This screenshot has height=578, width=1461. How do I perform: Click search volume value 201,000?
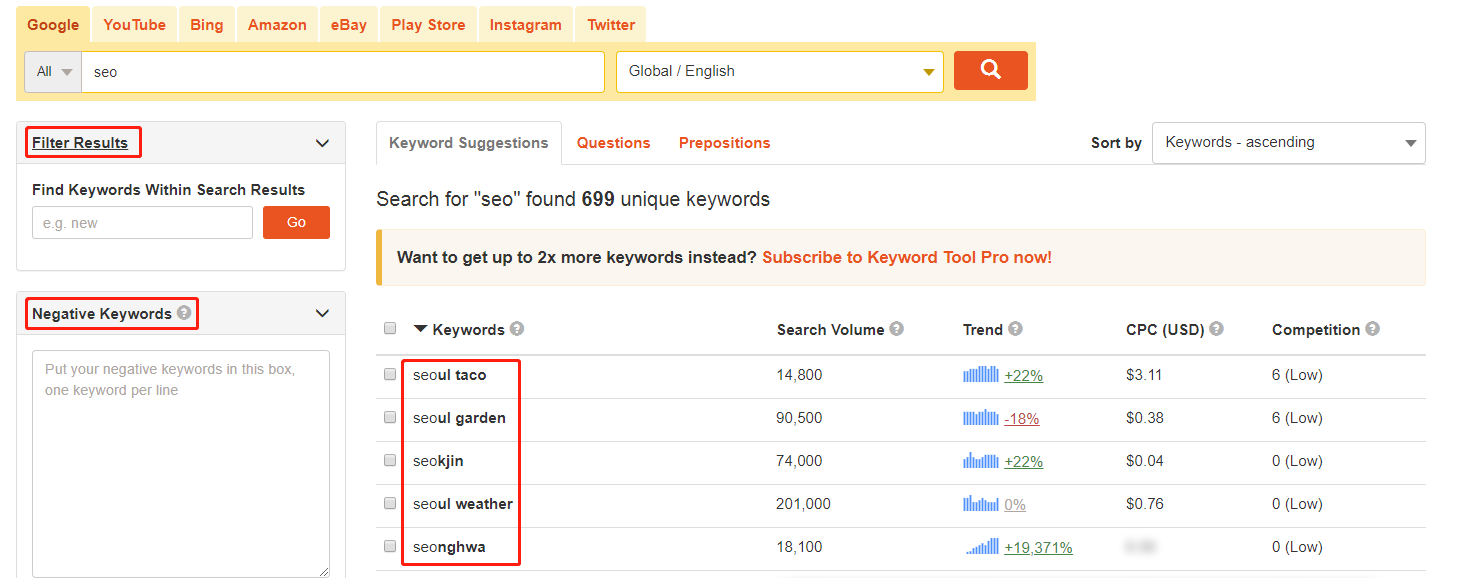pyautogui.click(x=803, y=504)
